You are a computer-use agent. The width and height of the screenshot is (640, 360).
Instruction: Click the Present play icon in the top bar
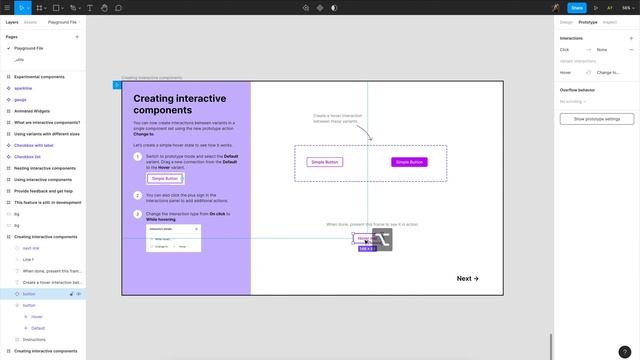(x=596, y=8)
